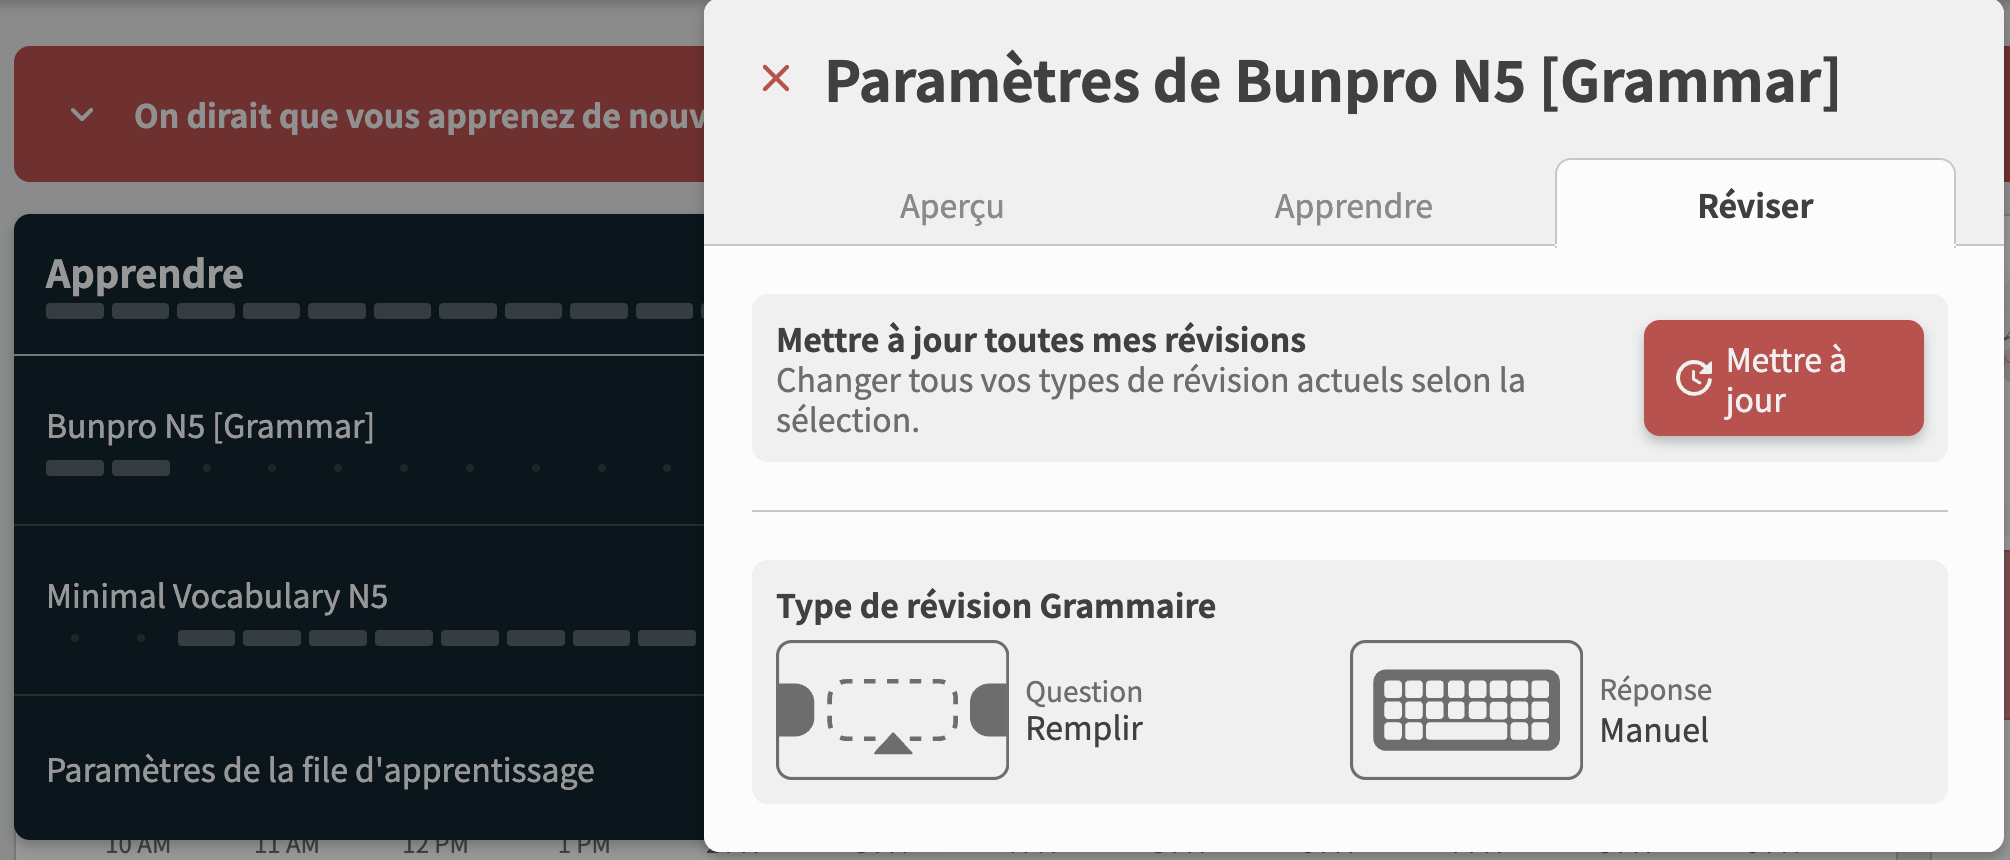The height and width of the screenshot is (860, 2010).
Task: Click the Réponse Manuel label
Action: (x=1655, y=711)
